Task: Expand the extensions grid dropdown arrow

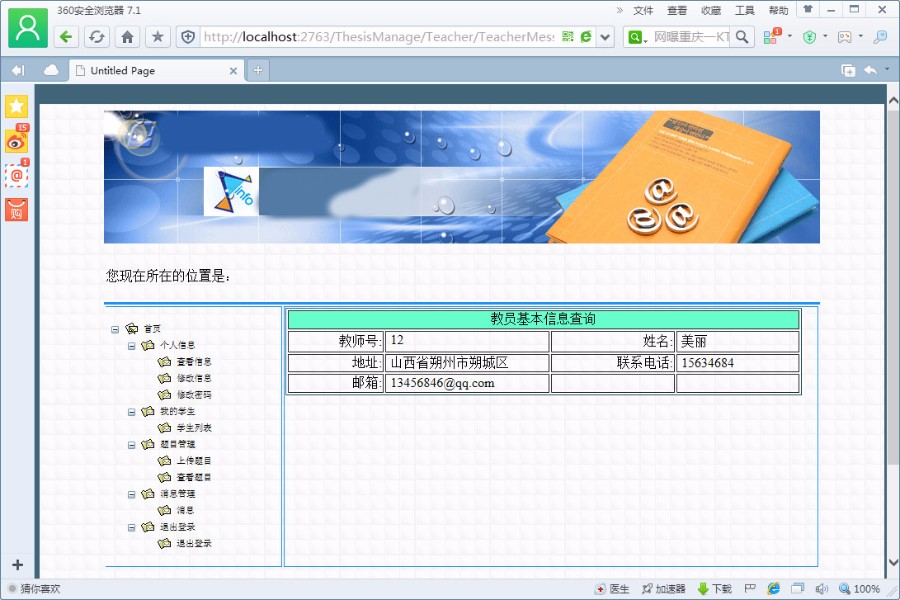Action: point(790,36)
